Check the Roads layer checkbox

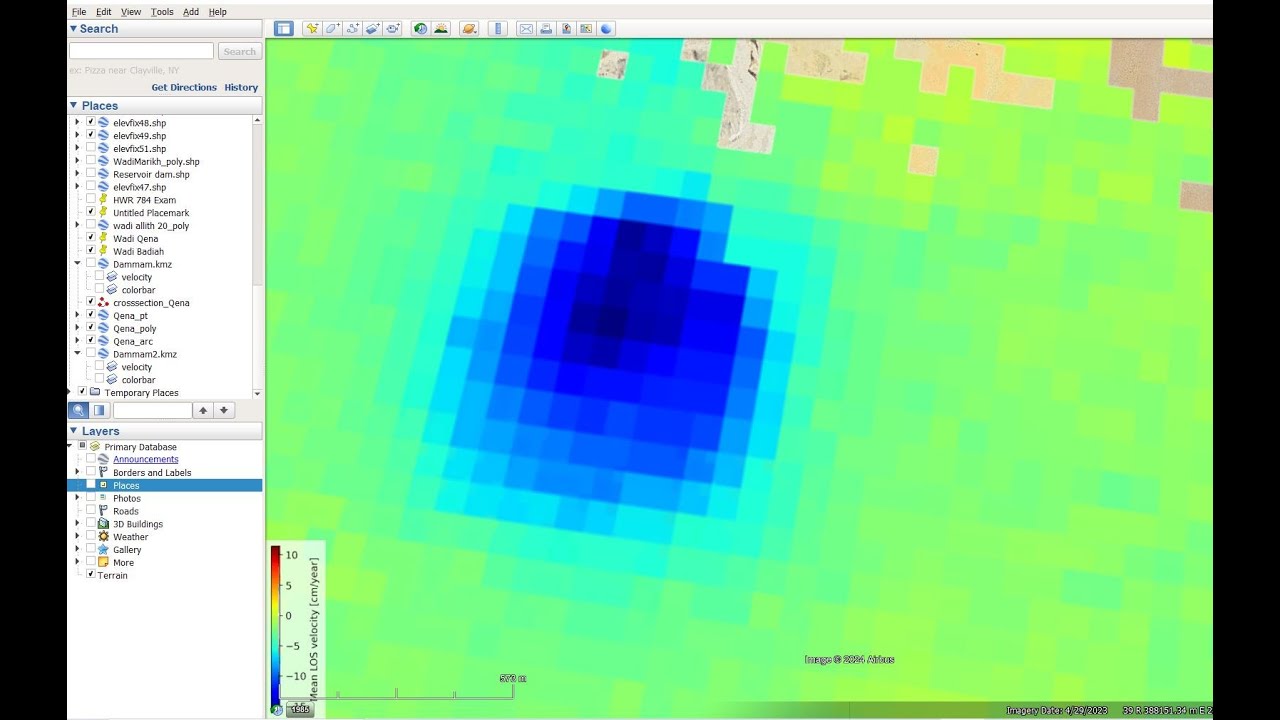(x=91, y=511)
